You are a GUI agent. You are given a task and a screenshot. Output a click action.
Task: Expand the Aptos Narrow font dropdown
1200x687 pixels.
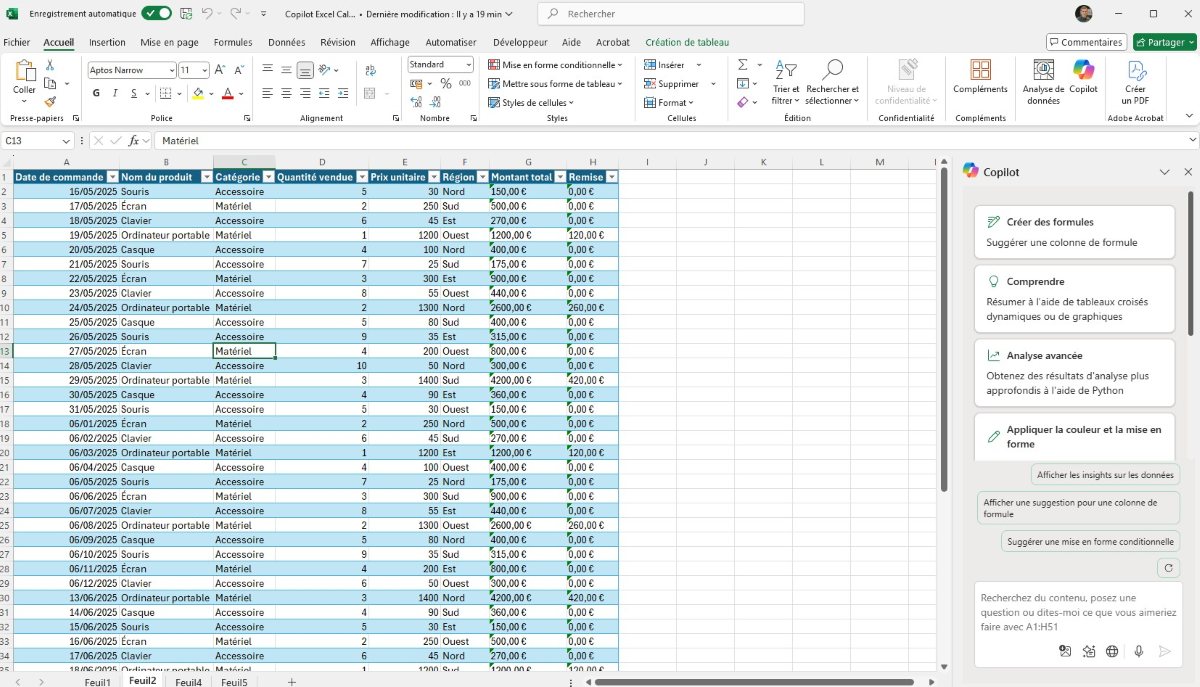169,70
